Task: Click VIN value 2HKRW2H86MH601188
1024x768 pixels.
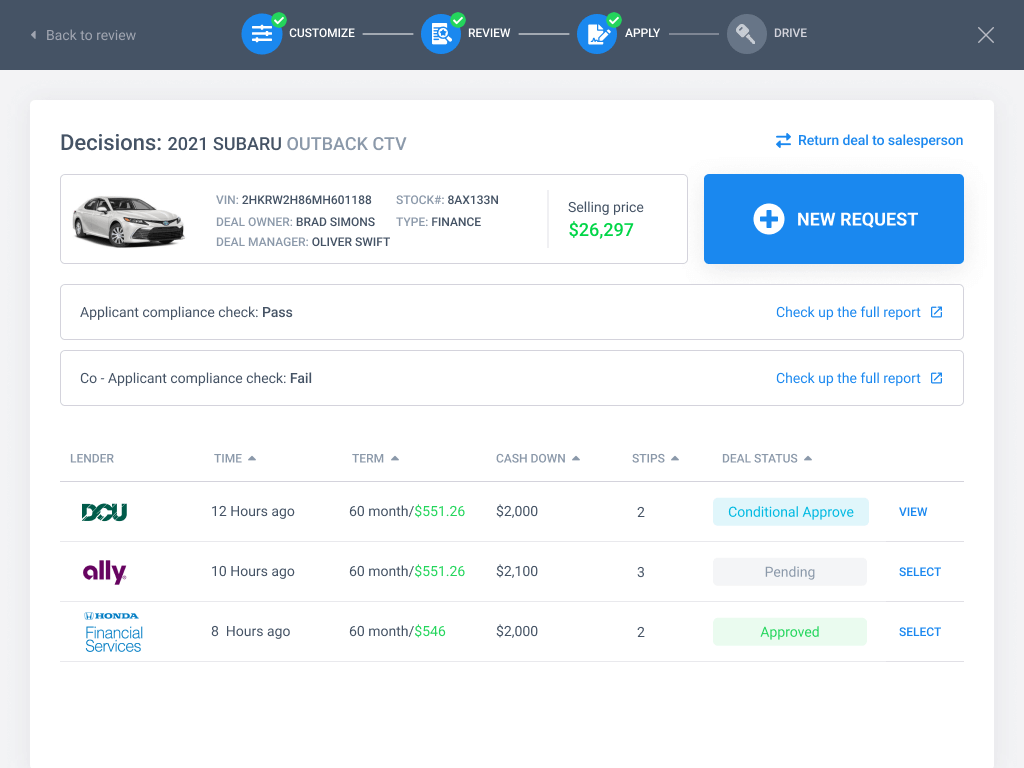Action: click(x=306, y=200)
